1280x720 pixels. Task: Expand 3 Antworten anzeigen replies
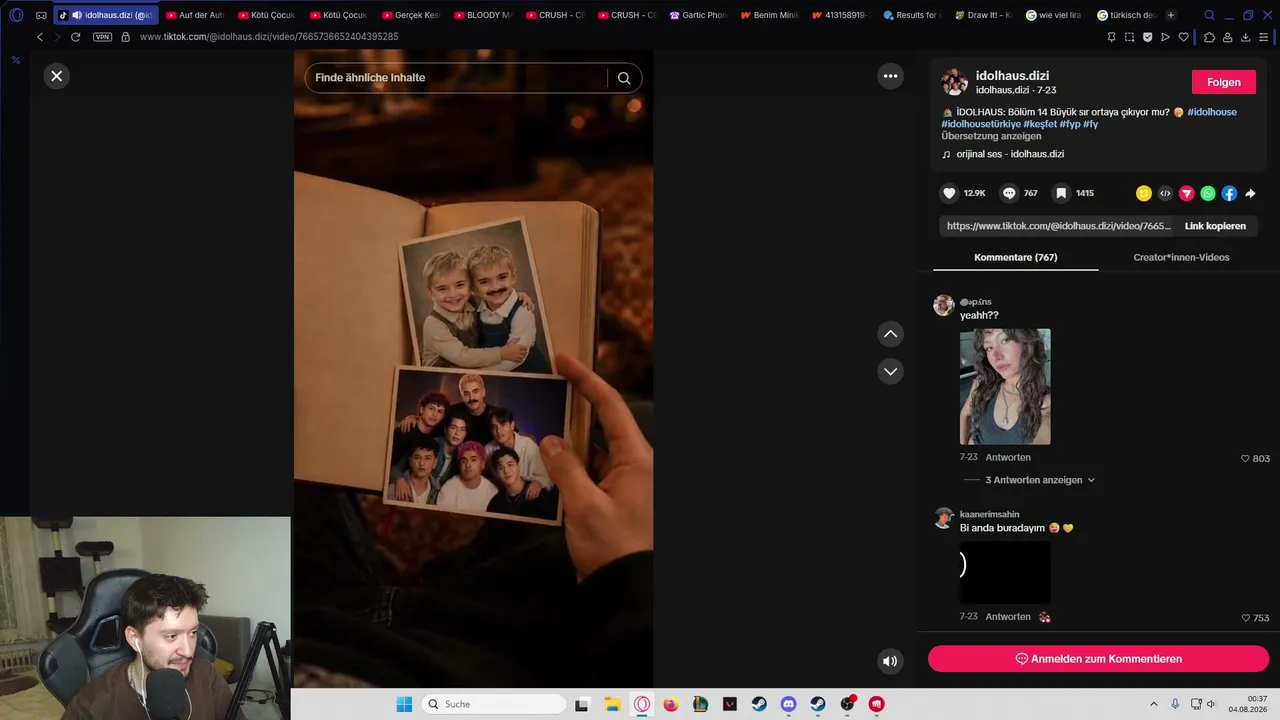[1040, 480]
